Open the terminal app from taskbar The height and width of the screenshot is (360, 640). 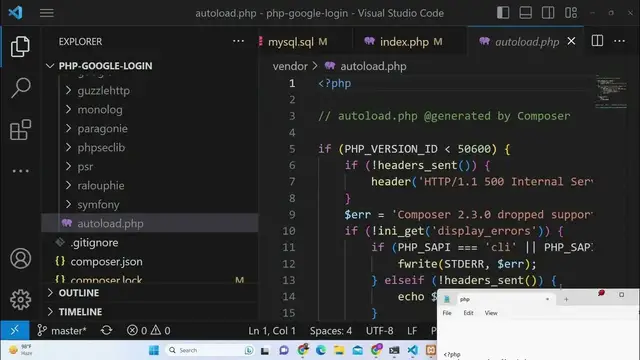394,350
